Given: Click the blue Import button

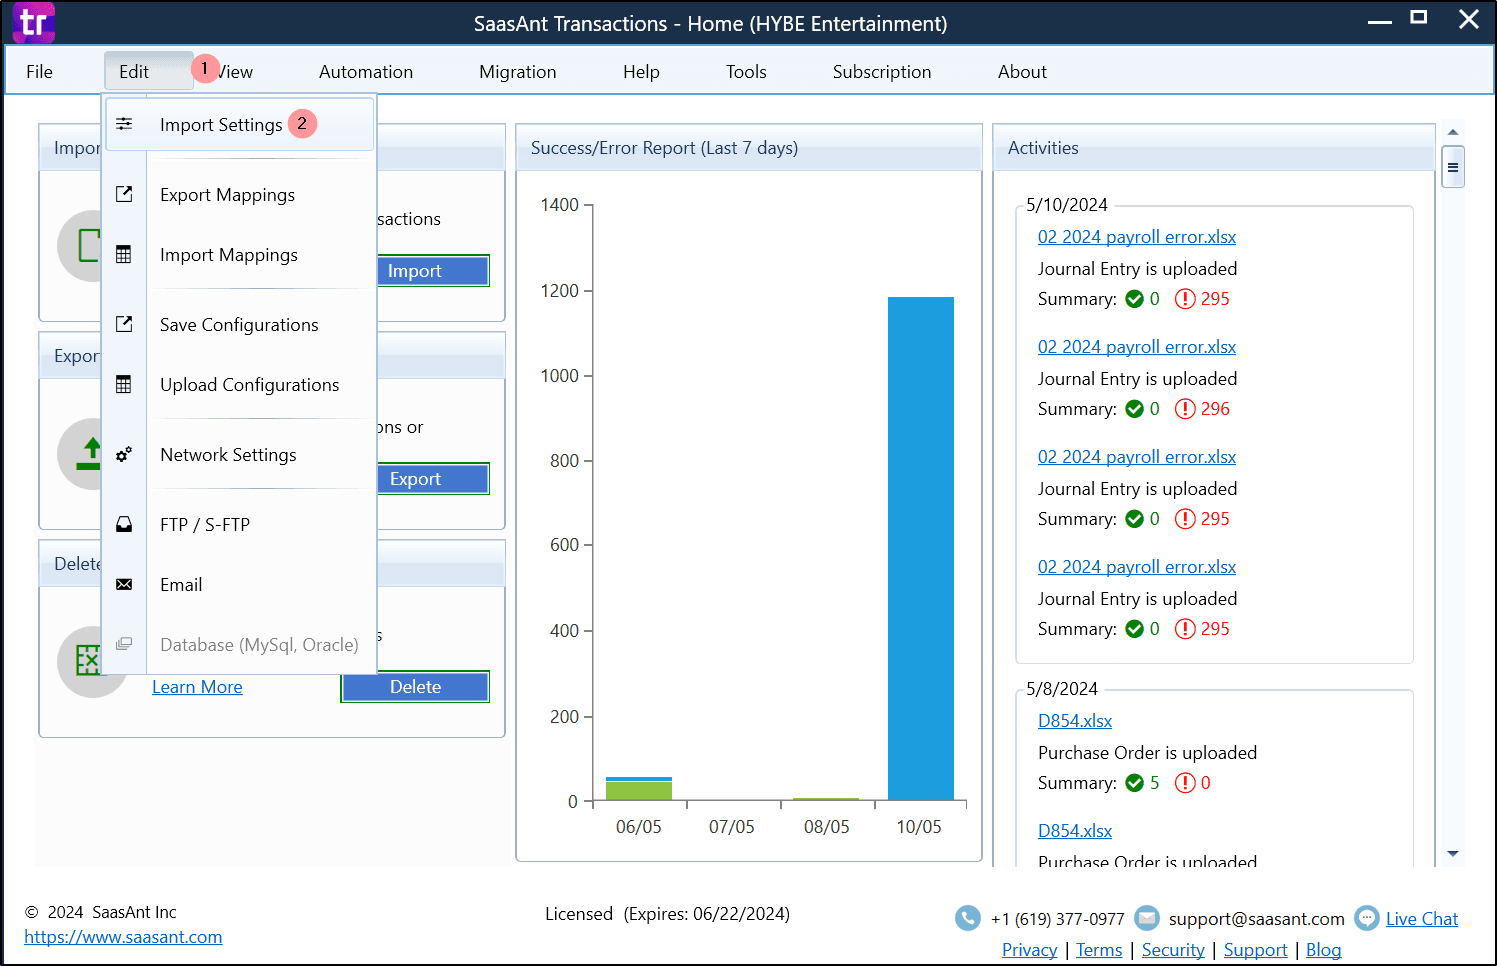Looking at the screenshot, I should coord(433,270).
